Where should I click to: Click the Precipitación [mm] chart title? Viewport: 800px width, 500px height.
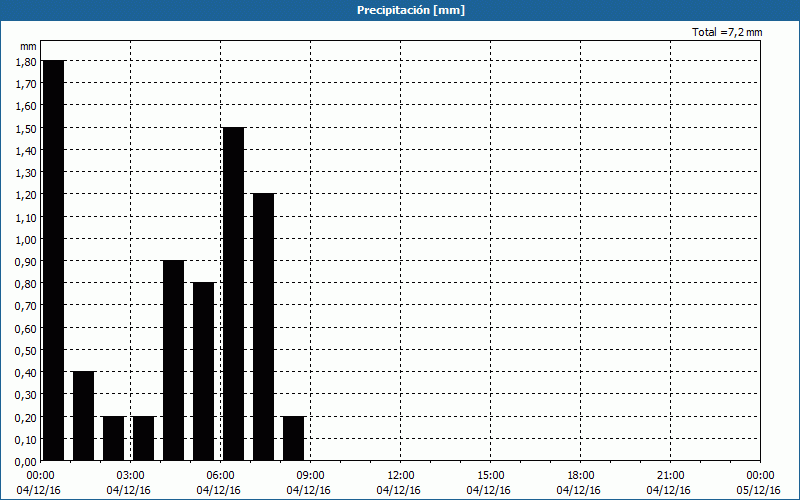click(411, 10)
